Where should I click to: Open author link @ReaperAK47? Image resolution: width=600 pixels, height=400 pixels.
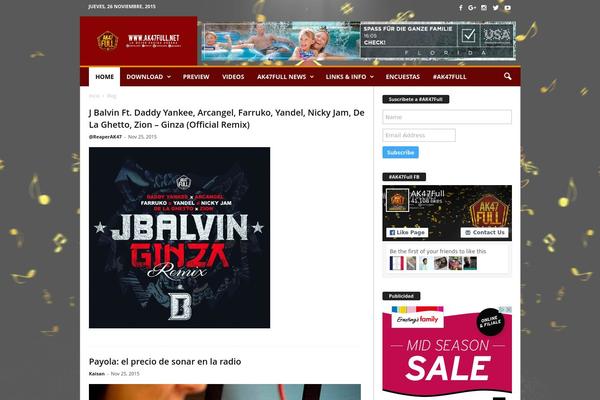coord(105,137)
